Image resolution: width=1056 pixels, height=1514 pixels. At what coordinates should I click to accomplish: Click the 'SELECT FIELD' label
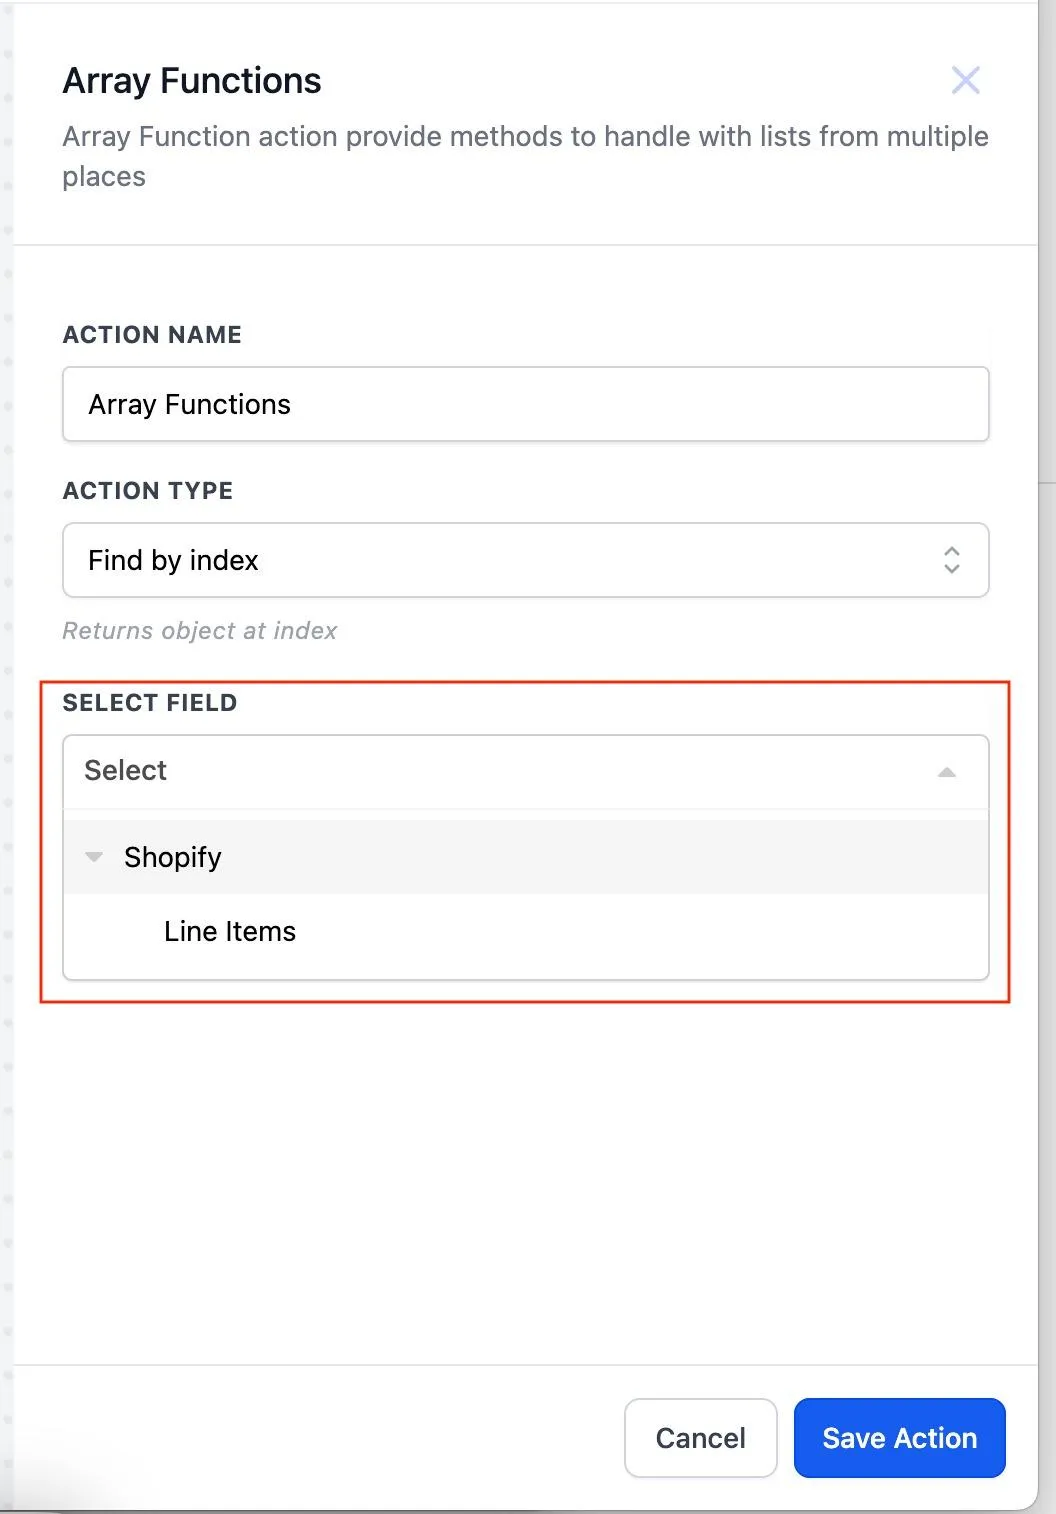[150, 703]
